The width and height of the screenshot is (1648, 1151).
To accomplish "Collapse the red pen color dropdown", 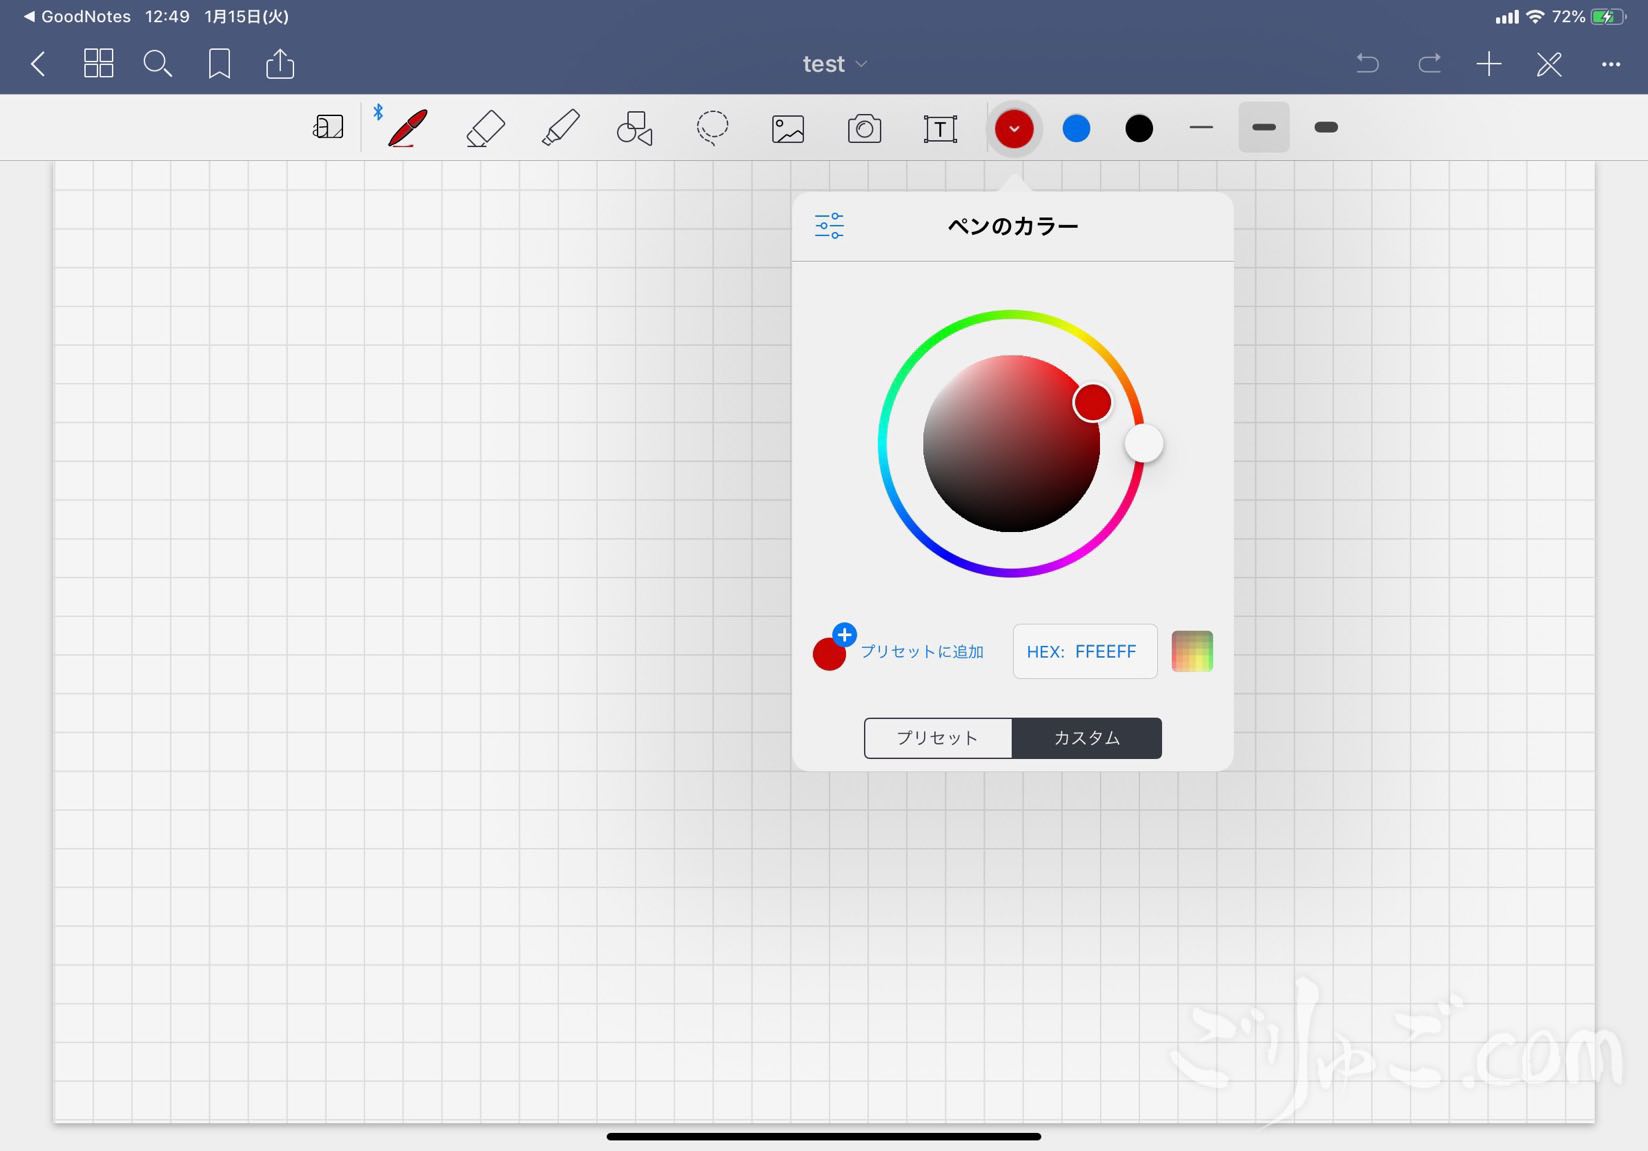I will click(1014, 129).
